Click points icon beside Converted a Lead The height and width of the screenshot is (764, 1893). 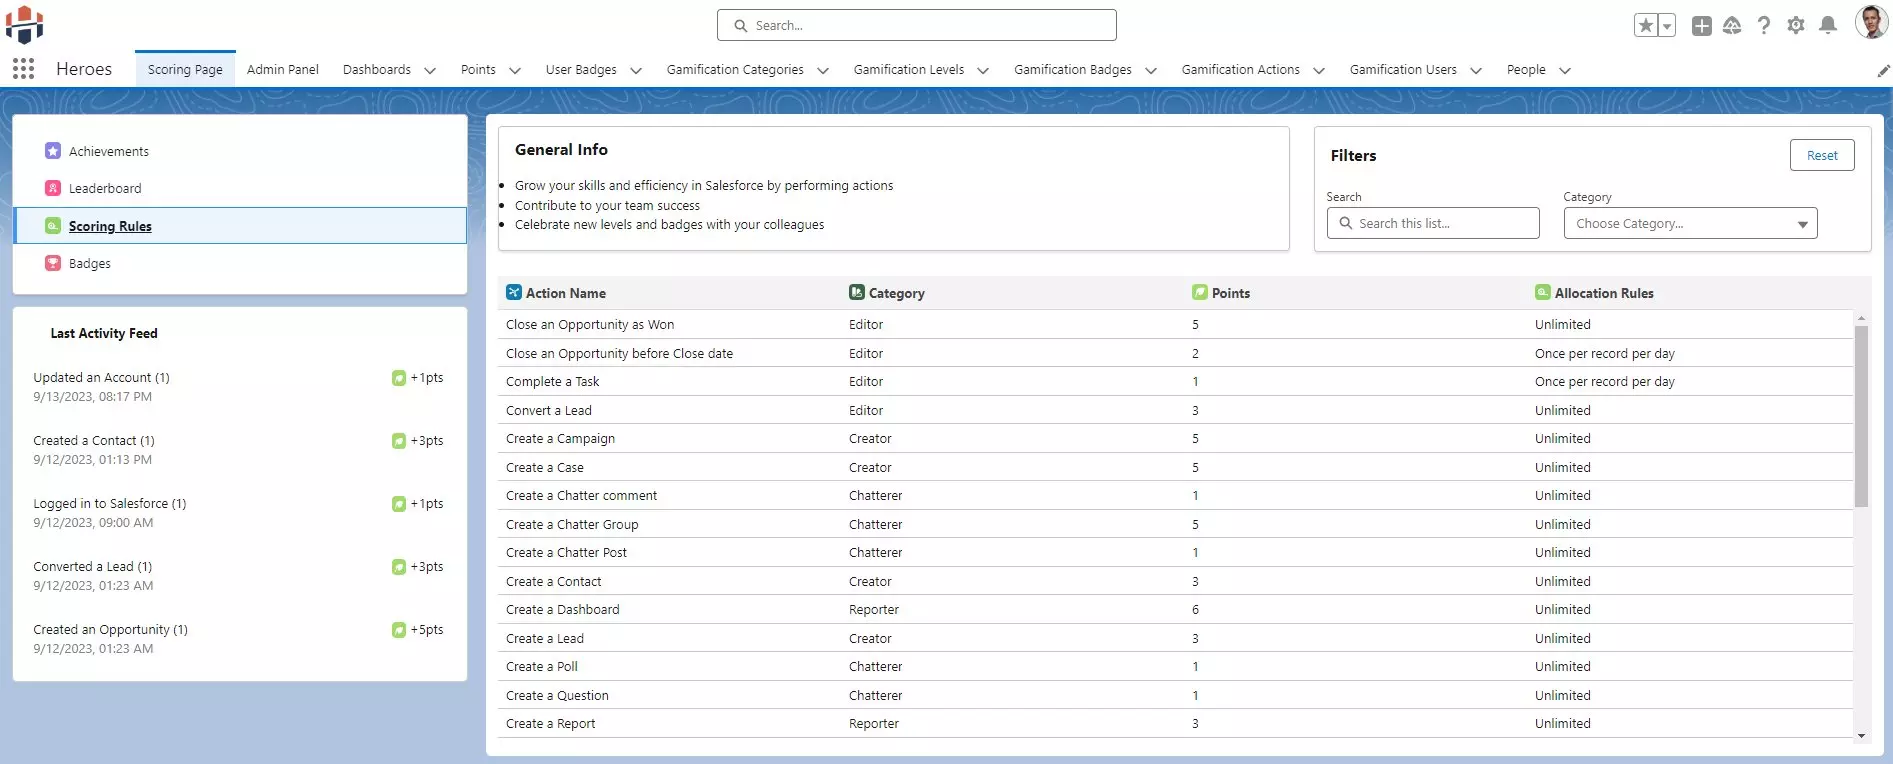click(x=399, y=567)
